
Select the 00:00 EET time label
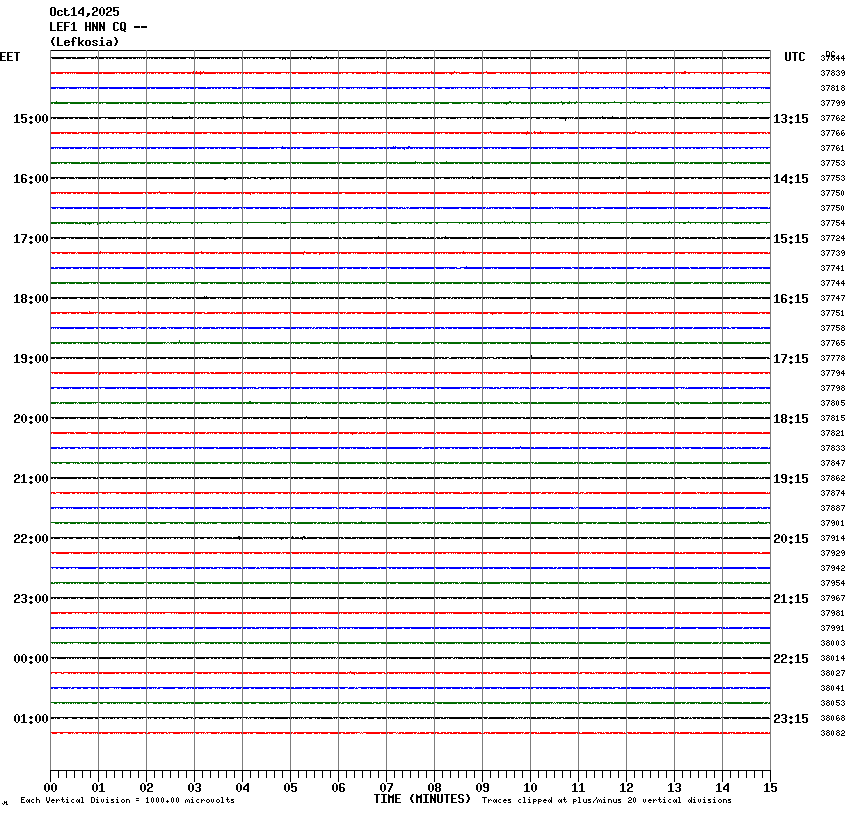(30, 659)
